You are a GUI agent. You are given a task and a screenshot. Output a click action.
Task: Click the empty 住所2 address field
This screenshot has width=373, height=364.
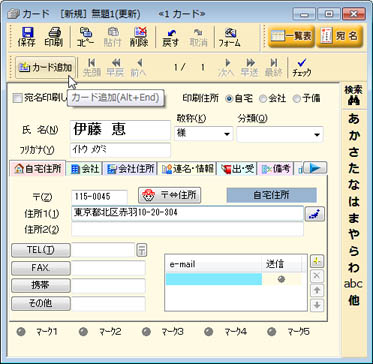187,229
